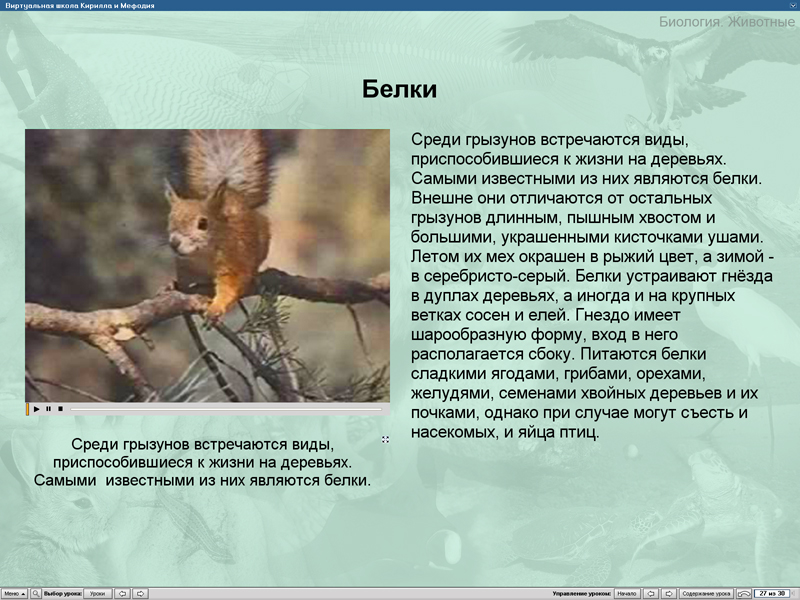This screenshot has height=600, width=800.
Task: Click the page counter field 27 из 30
Action: pos(770,593)
